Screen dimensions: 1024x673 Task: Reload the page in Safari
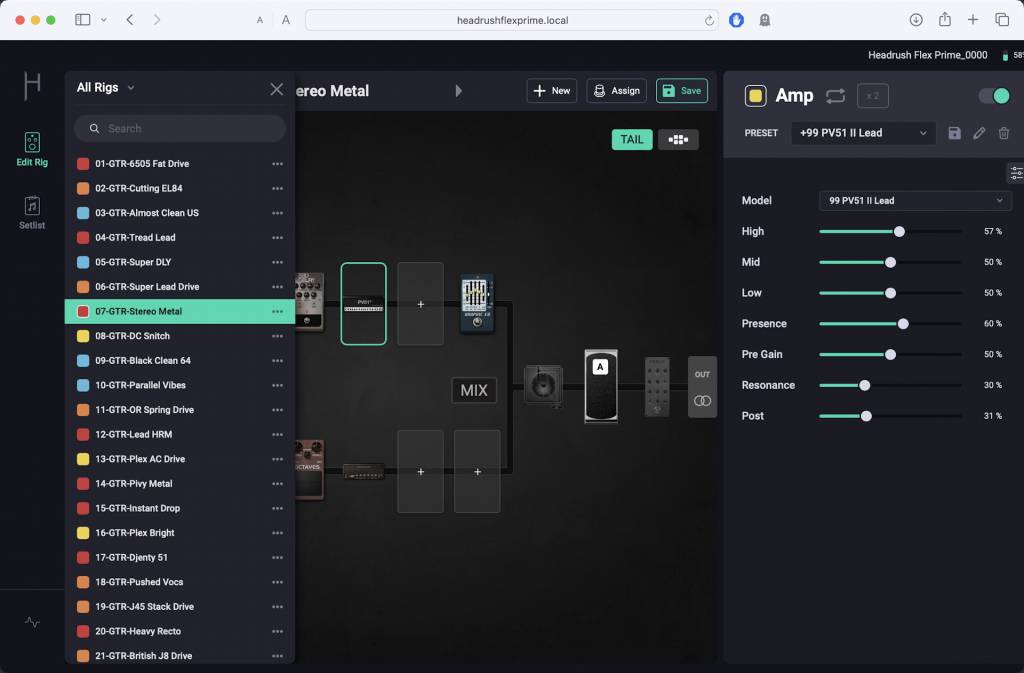pos(709,20)
